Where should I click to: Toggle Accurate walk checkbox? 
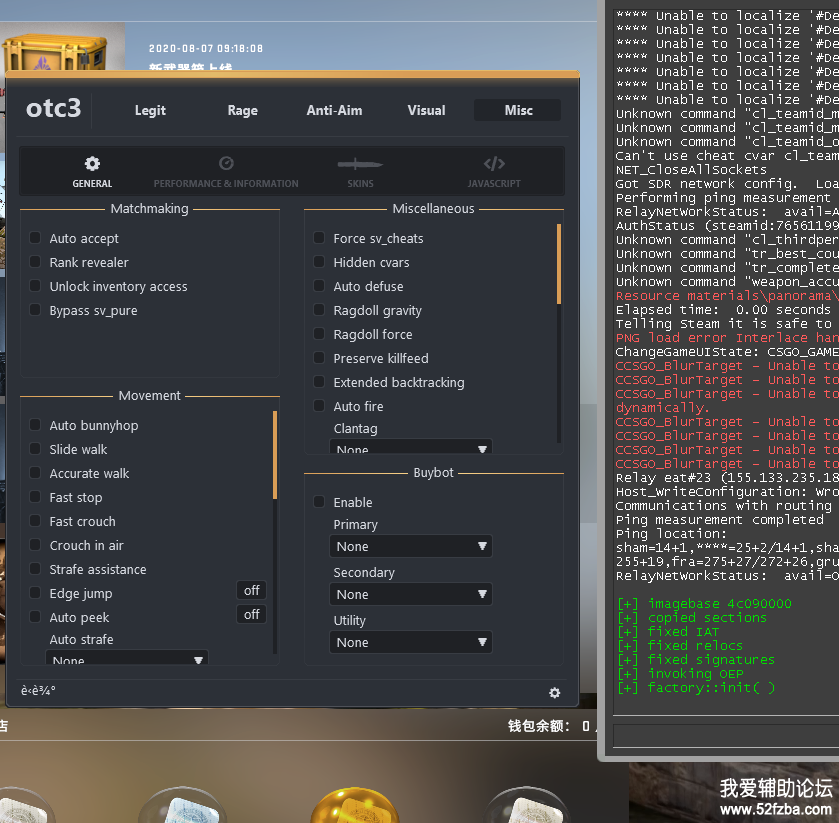(x=35, y=473)
